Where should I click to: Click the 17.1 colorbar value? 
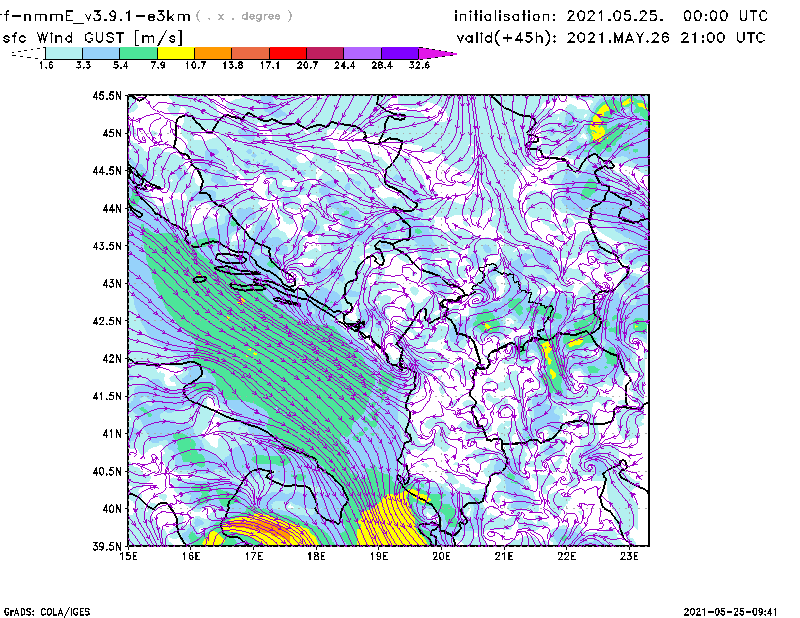(x=270, y=65)
